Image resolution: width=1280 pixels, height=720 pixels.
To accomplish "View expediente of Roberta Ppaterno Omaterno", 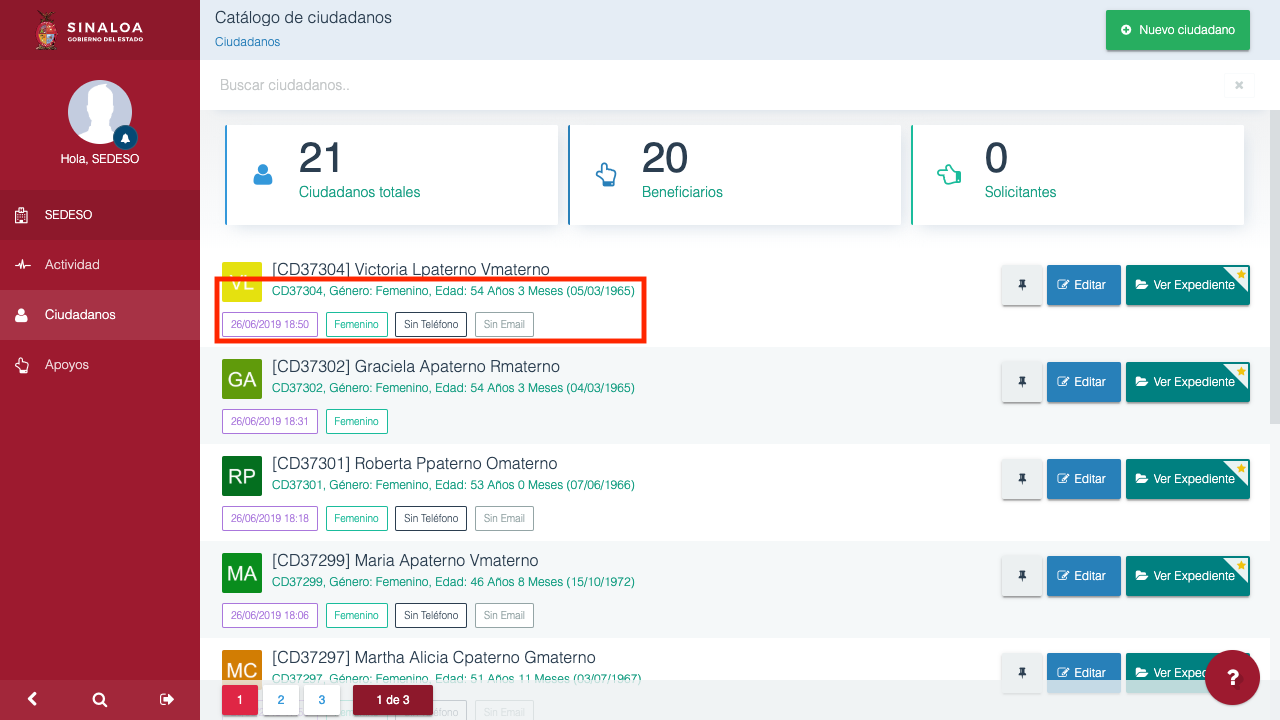I will (x=1188, y=479).
